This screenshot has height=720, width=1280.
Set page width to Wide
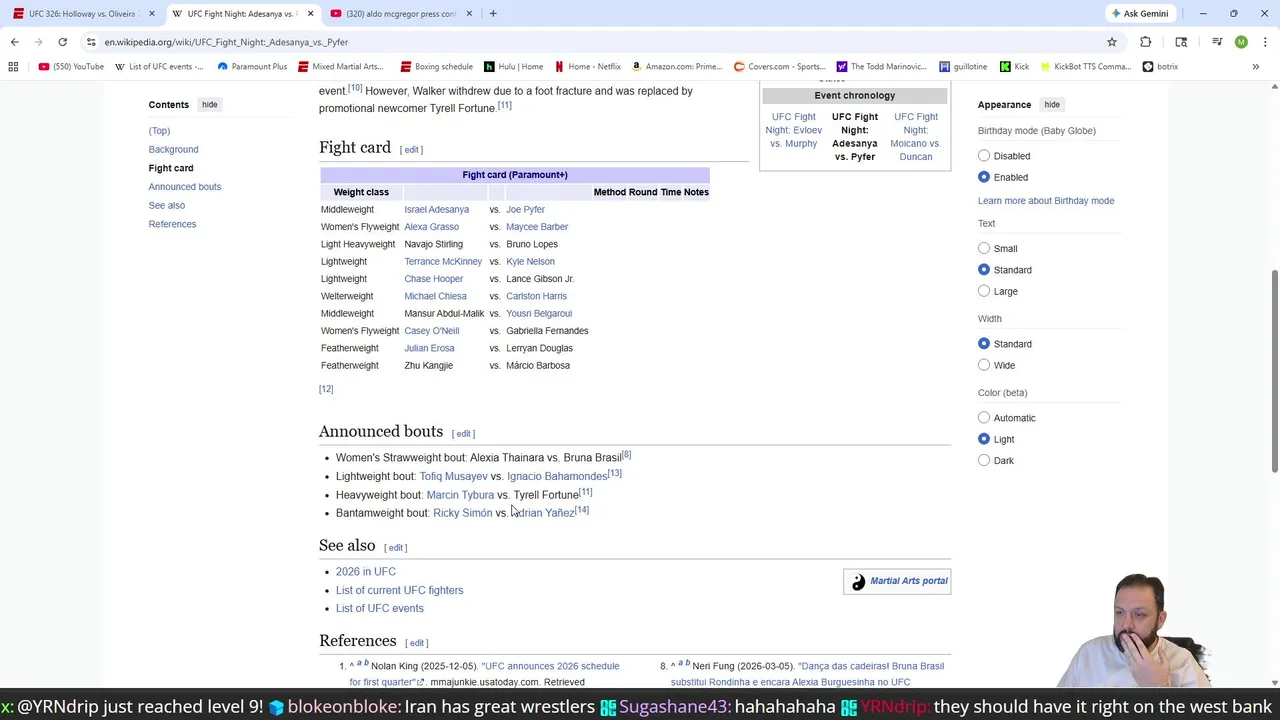click(x=984, y=365)
